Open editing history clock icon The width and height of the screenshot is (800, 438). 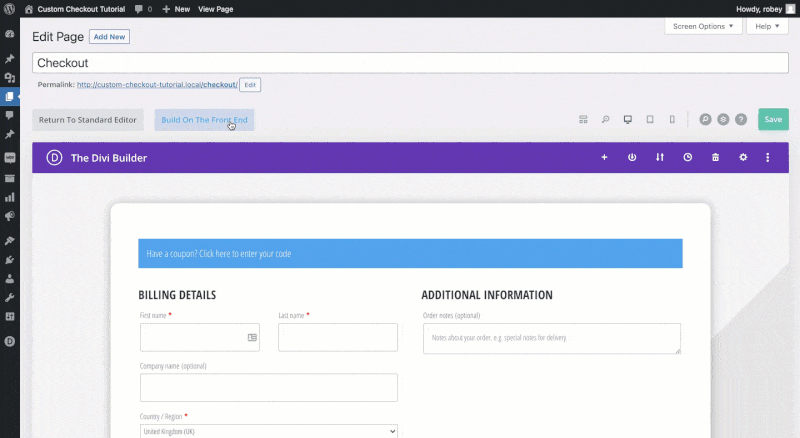pyautogui.click(x=688, y=157)
